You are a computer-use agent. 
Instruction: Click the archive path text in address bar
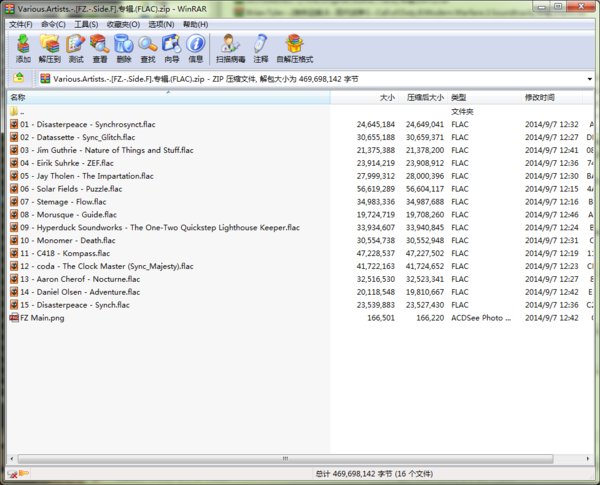coord(206,79)
